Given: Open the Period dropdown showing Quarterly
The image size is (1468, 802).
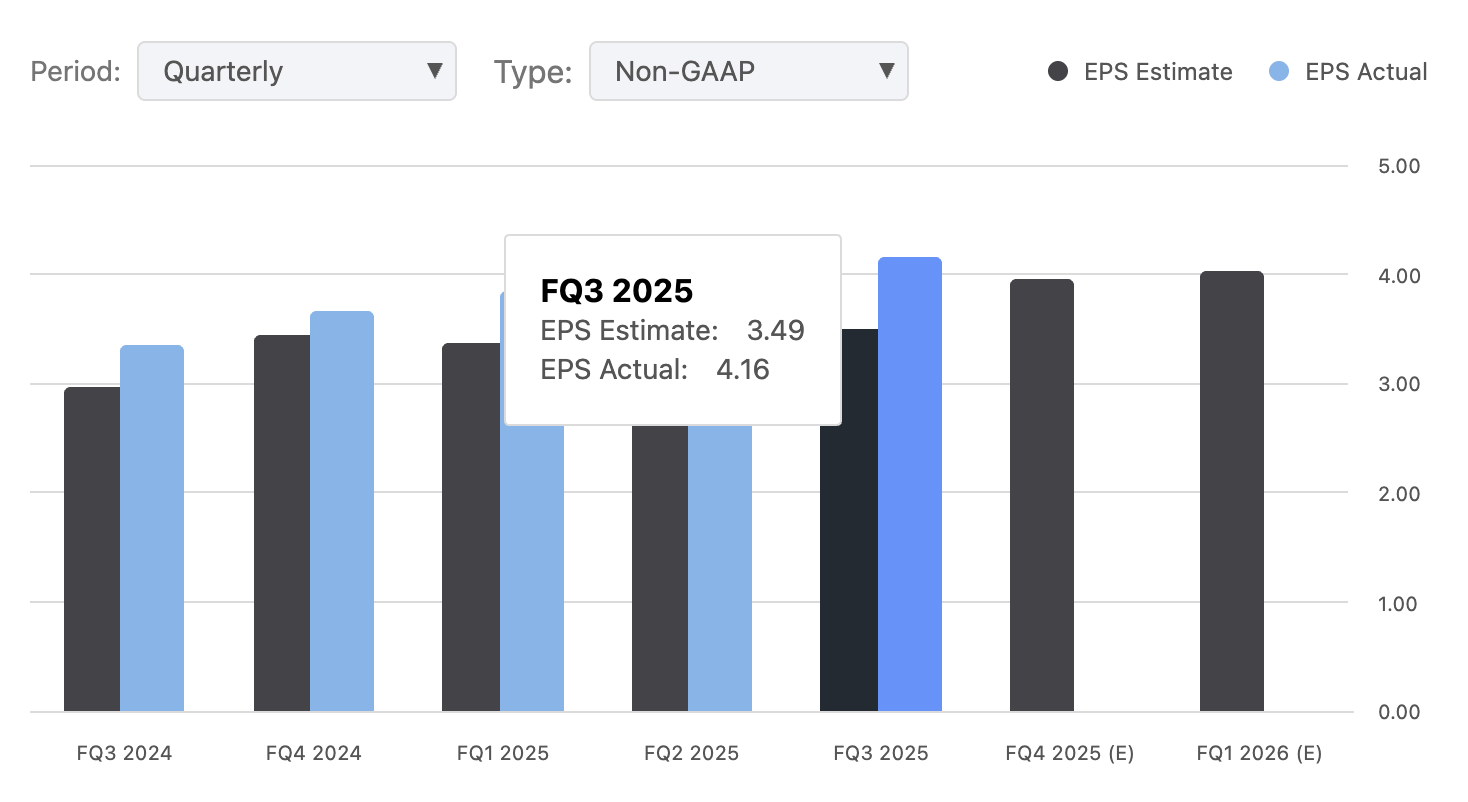Looking at the screenshot, I should point(296,71).
